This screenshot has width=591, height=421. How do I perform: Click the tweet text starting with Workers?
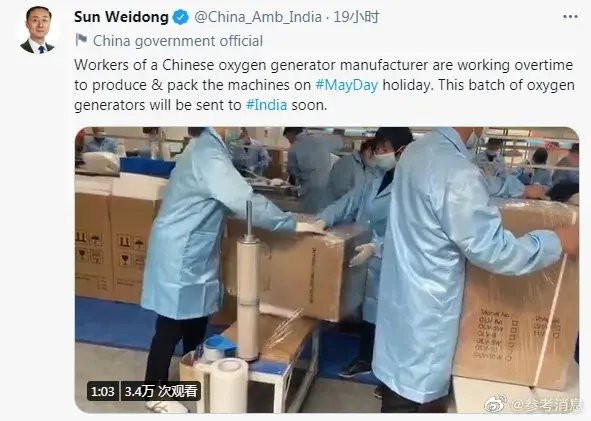pos(324,85)
